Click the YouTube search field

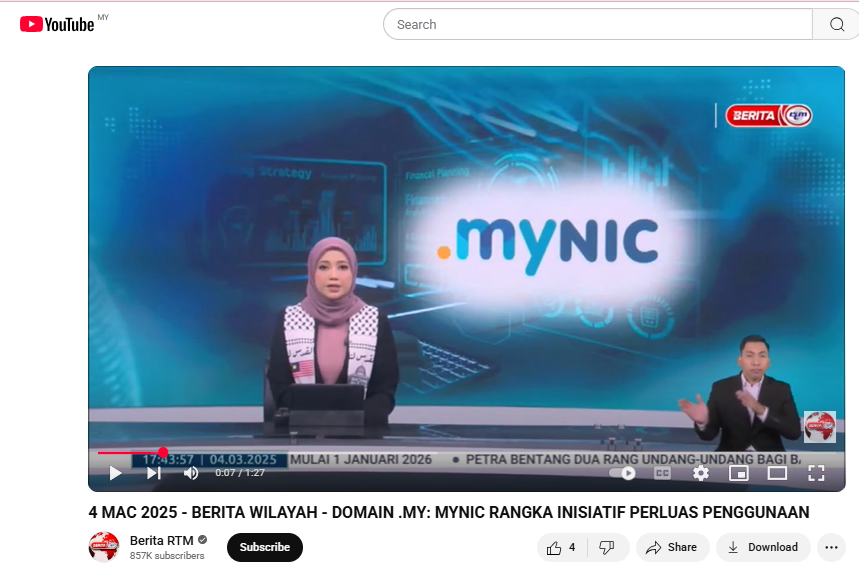point(598,25)
